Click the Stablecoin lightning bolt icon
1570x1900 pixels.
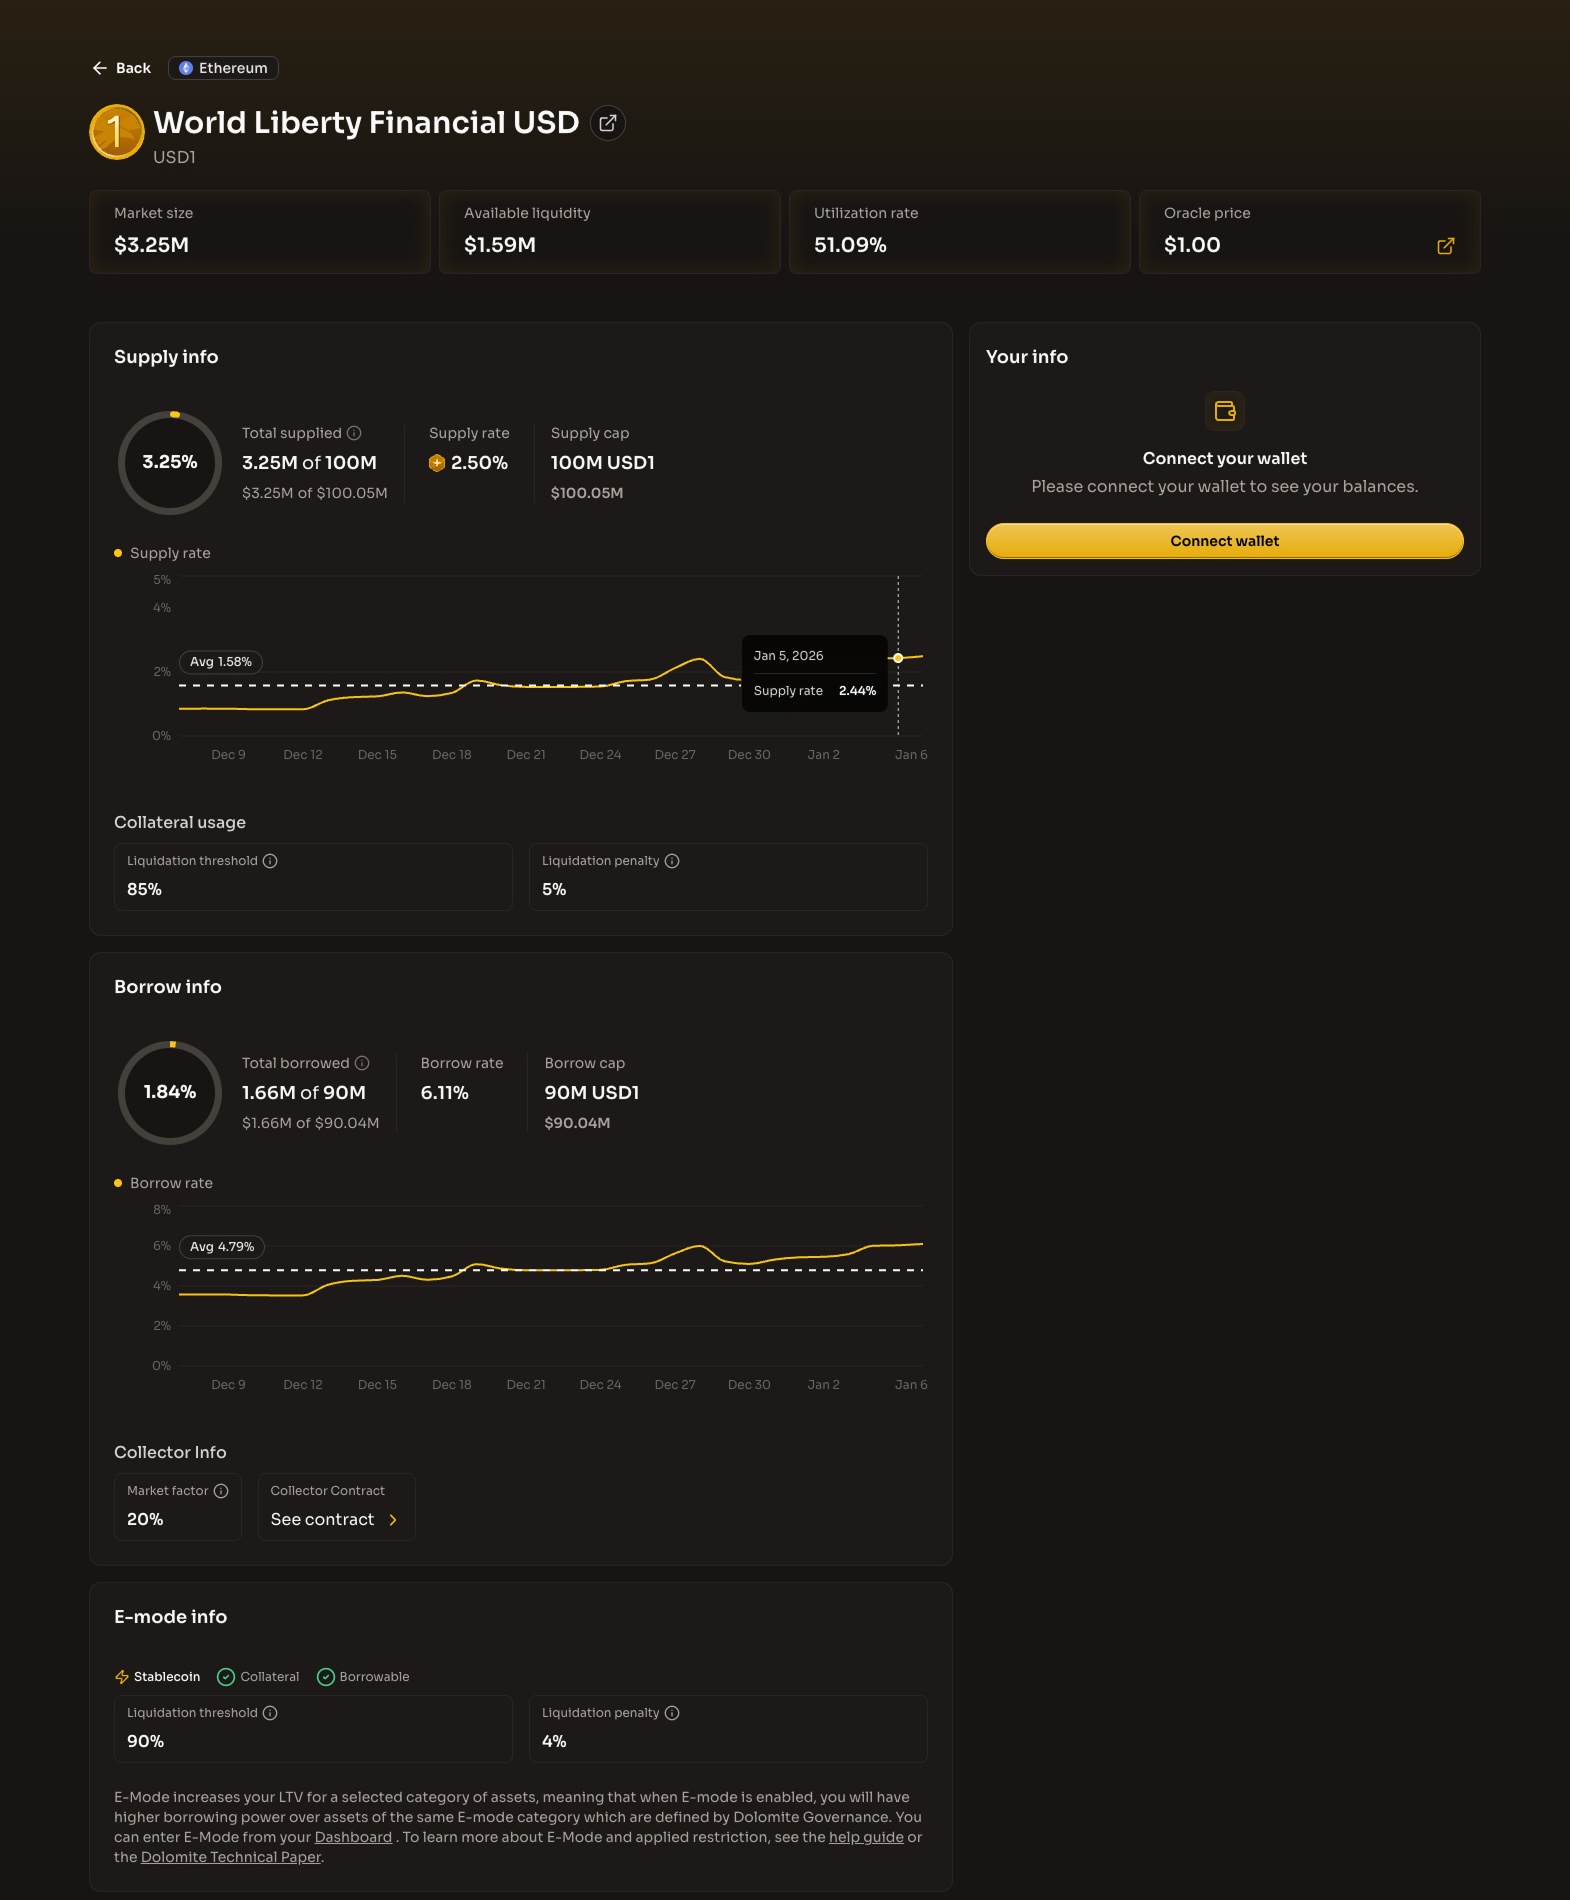(x=122, y=1677)
